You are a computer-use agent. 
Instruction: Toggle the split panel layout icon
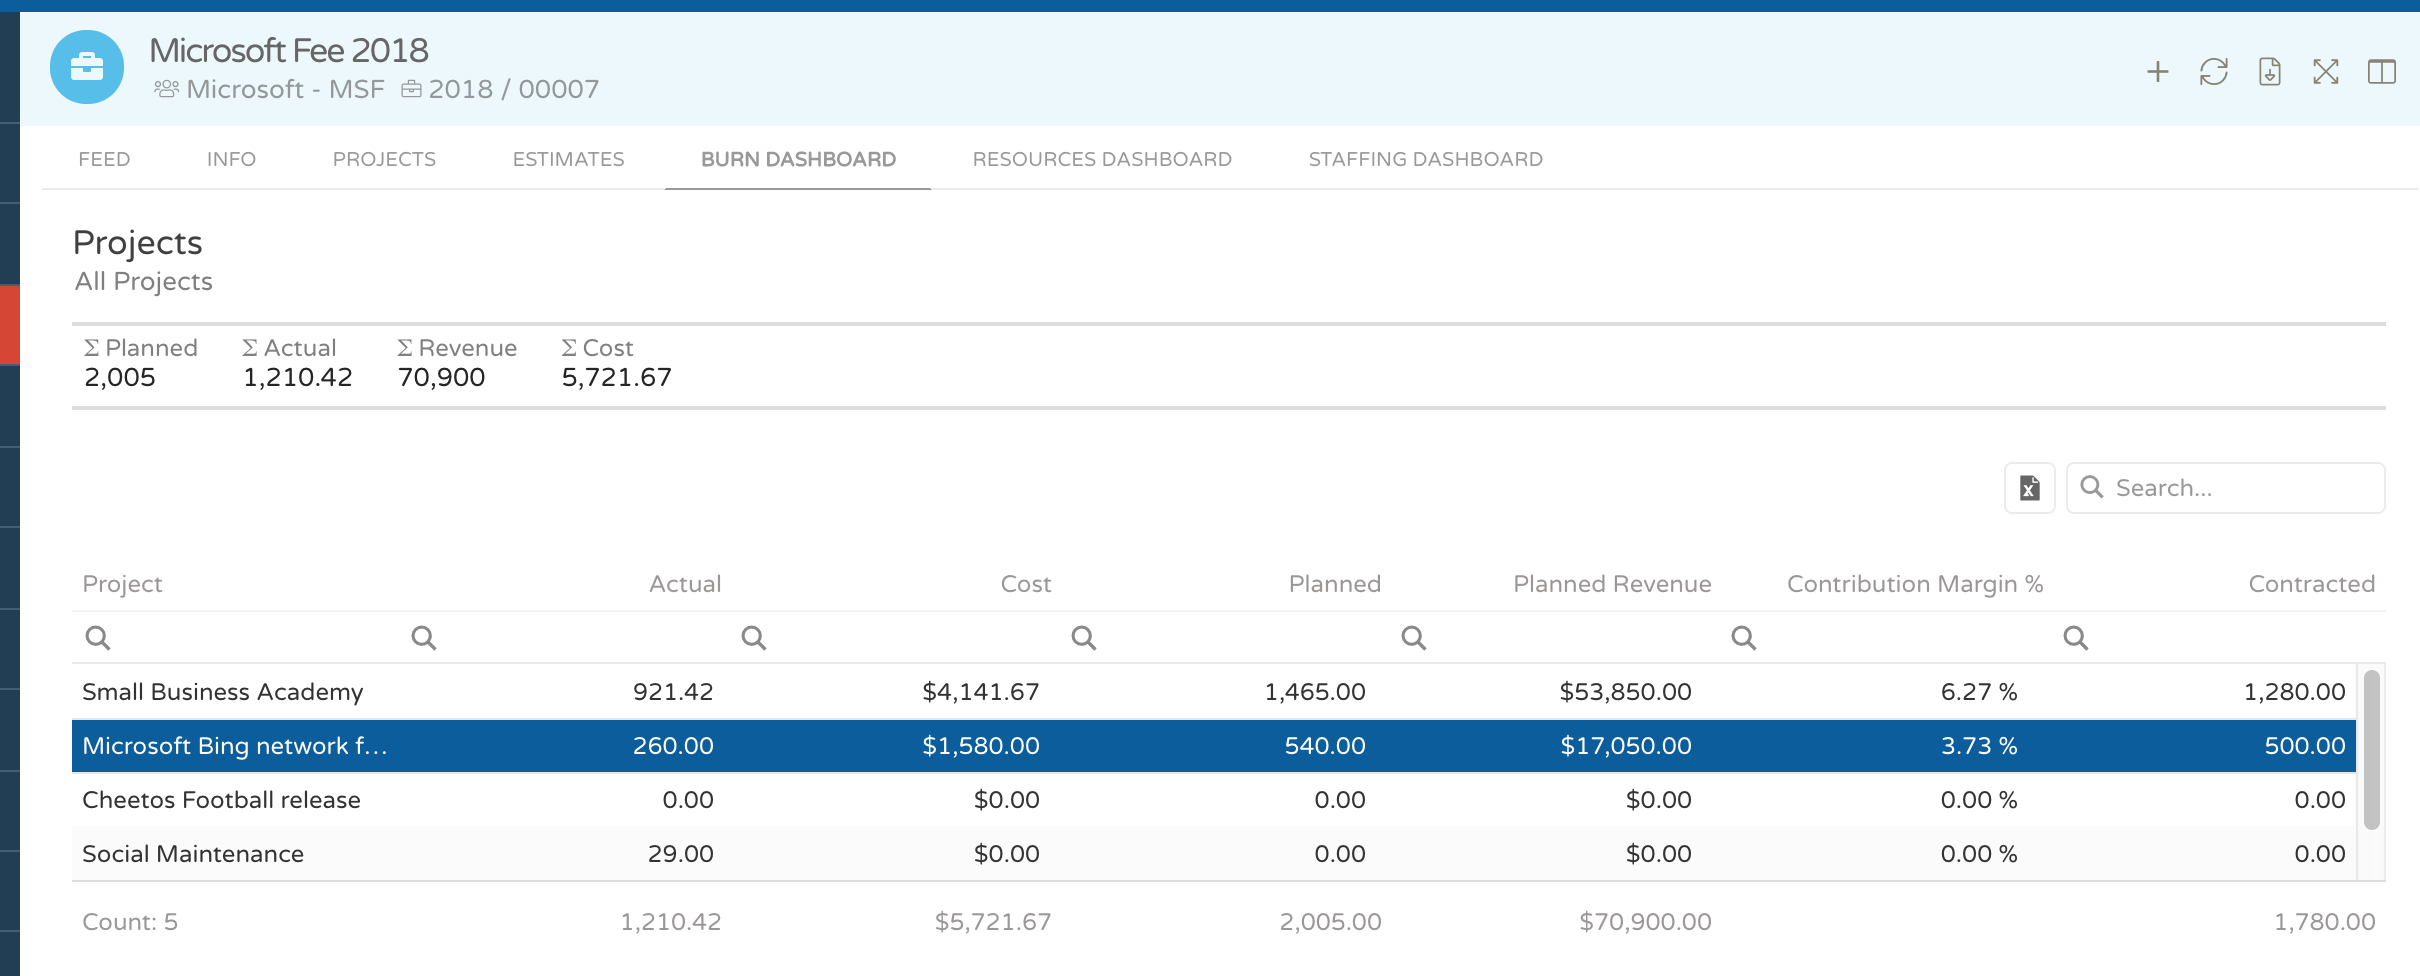[x=2382, y=72]
